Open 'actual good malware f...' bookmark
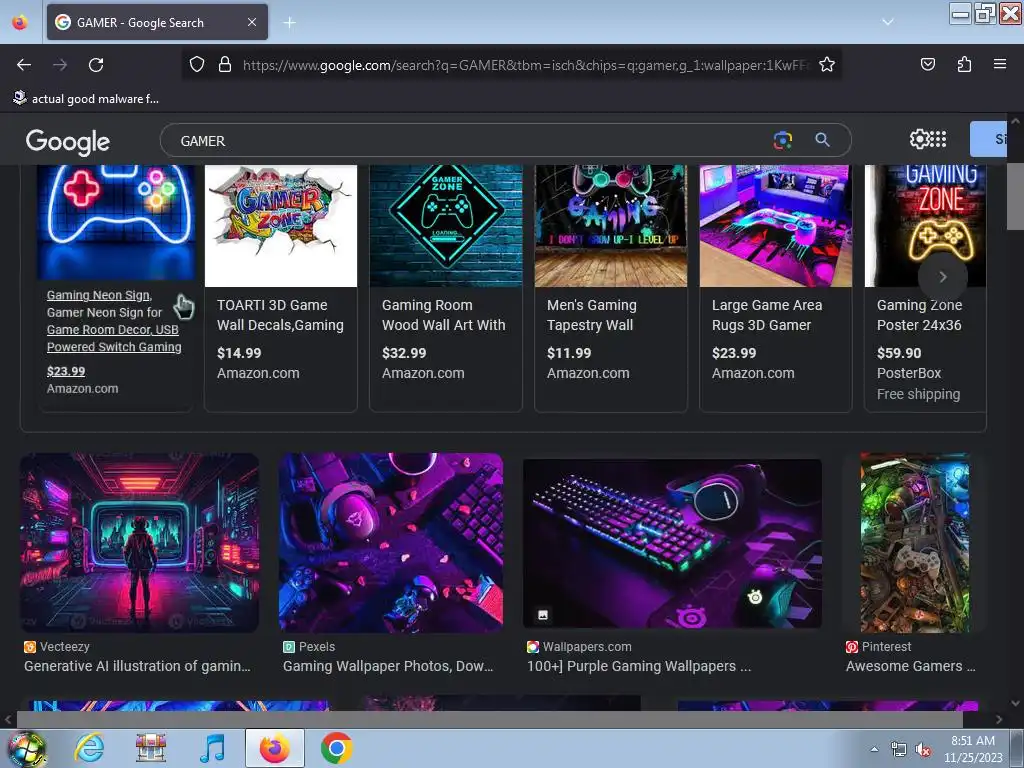This screenshot has width=1024, height=768. click(x=86, y=99)
